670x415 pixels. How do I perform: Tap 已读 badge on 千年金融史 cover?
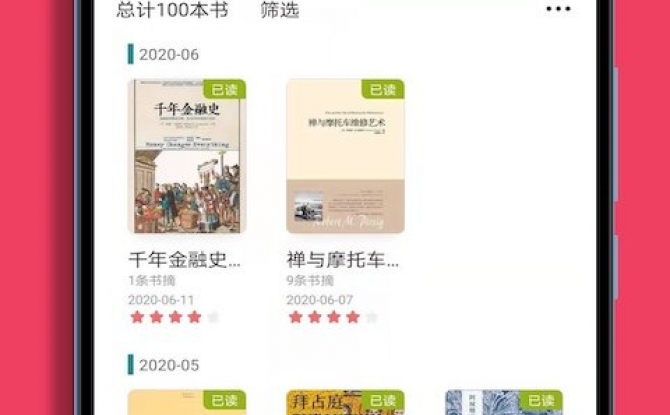point(224,89)
